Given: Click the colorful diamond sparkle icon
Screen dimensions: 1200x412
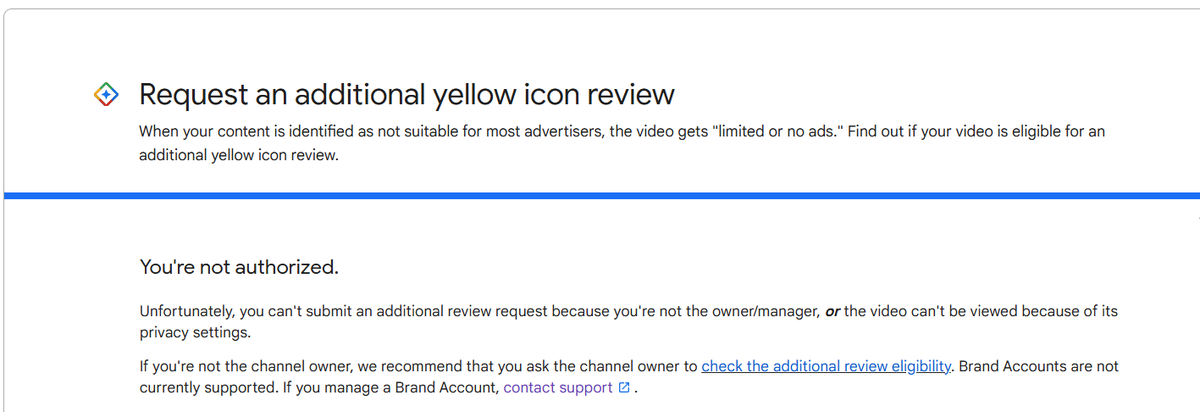Looking at the screenshot, I should coord(107,95).
